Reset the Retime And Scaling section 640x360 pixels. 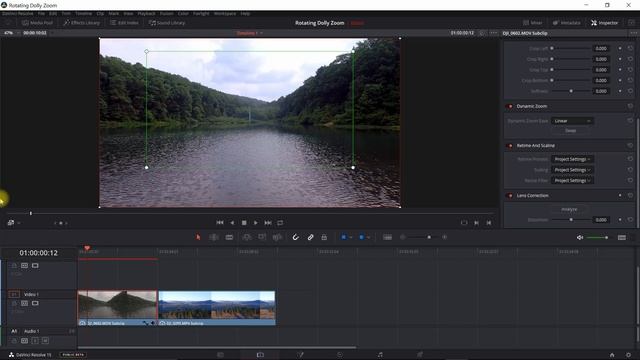click(630, 146)
